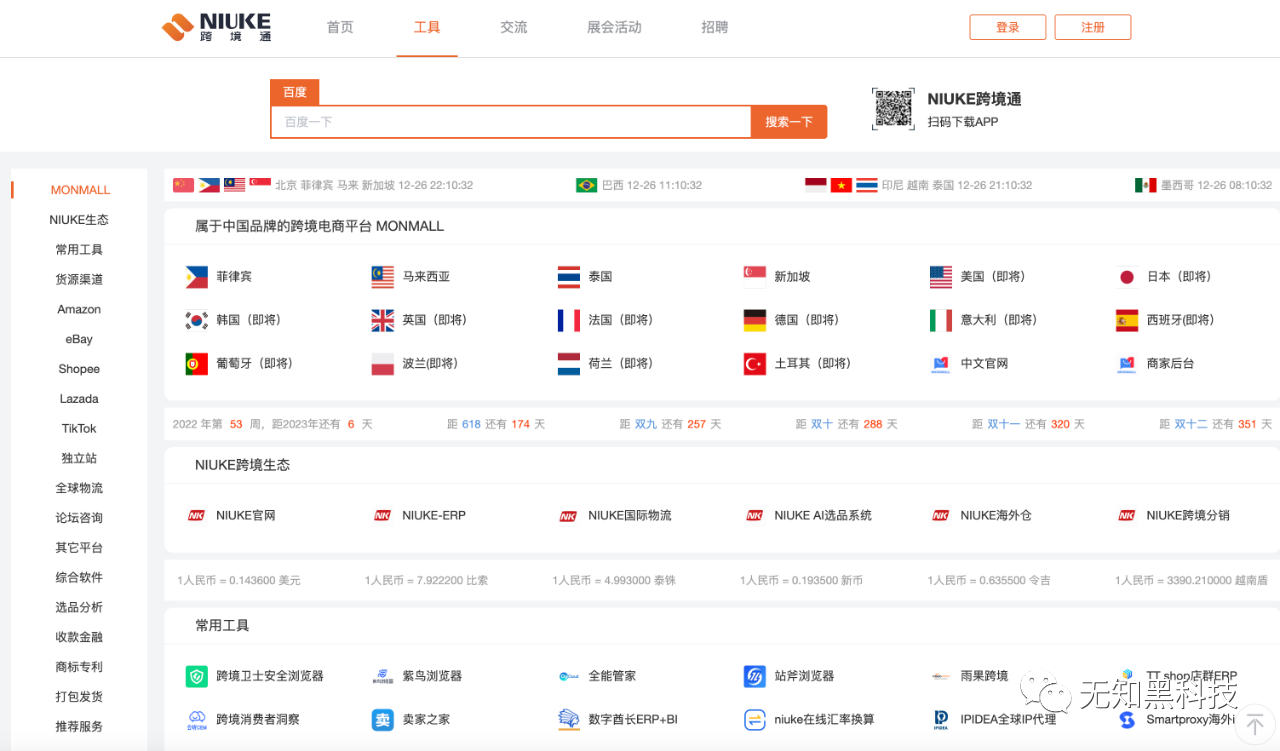Open 常用工具 in the left sidebar
Image resolution: width=1280 pixels, height=751 pixels.
tap(79, 250)
